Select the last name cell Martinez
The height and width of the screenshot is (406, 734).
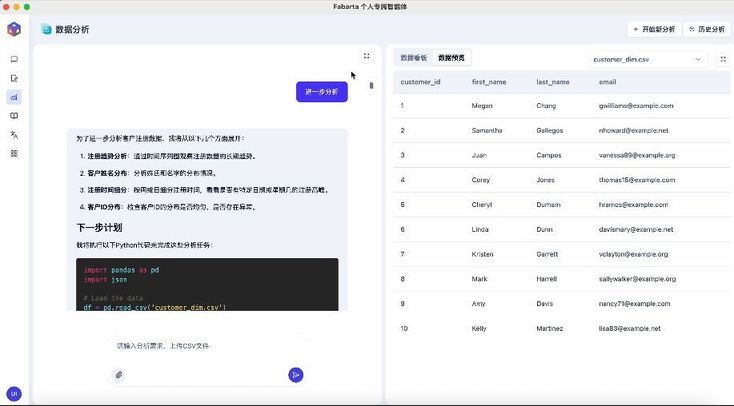[x=550, y=329]
